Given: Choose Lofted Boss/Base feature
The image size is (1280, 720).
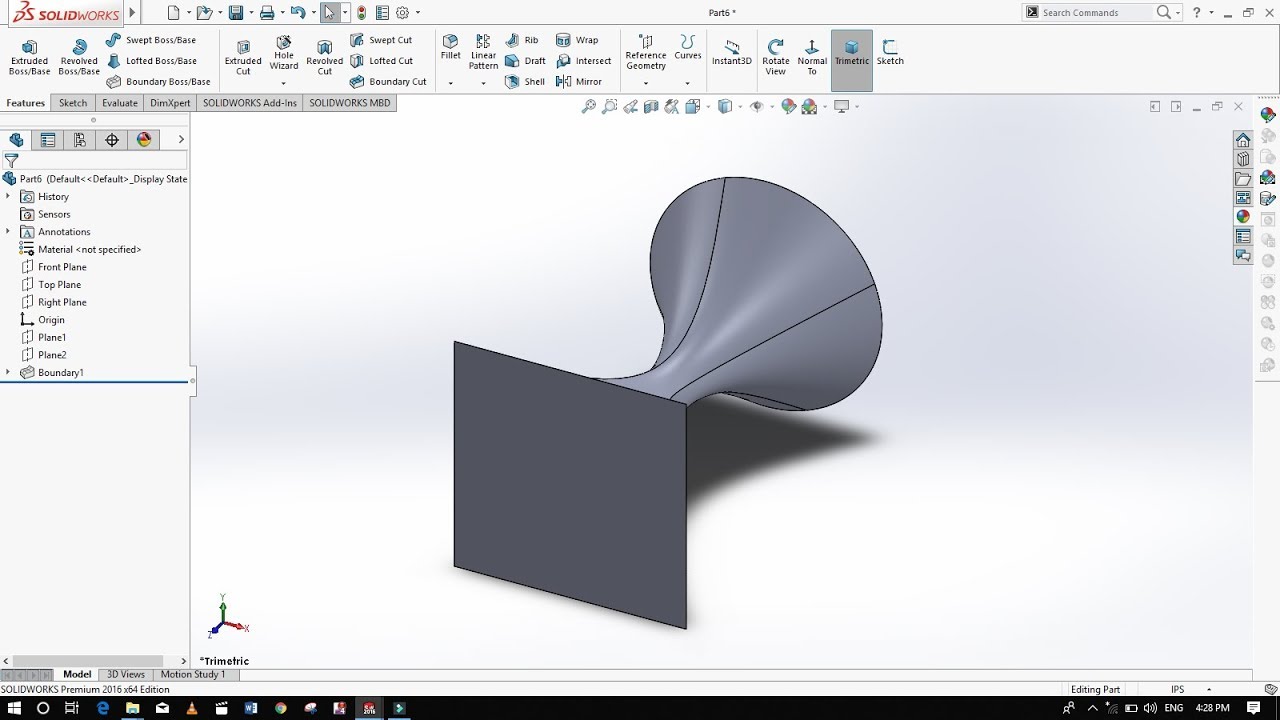Looking at the screenshot, I should 151,61.
